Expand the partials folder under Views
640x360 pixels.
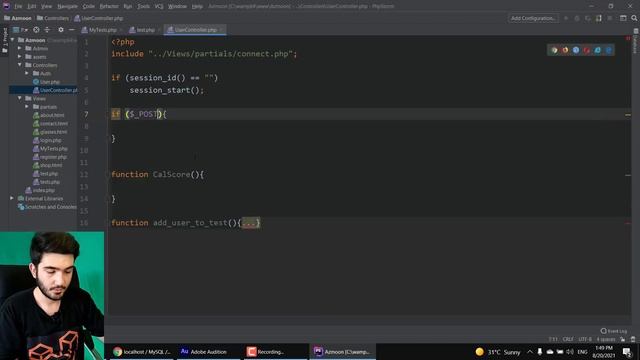[x=27, y=107]
